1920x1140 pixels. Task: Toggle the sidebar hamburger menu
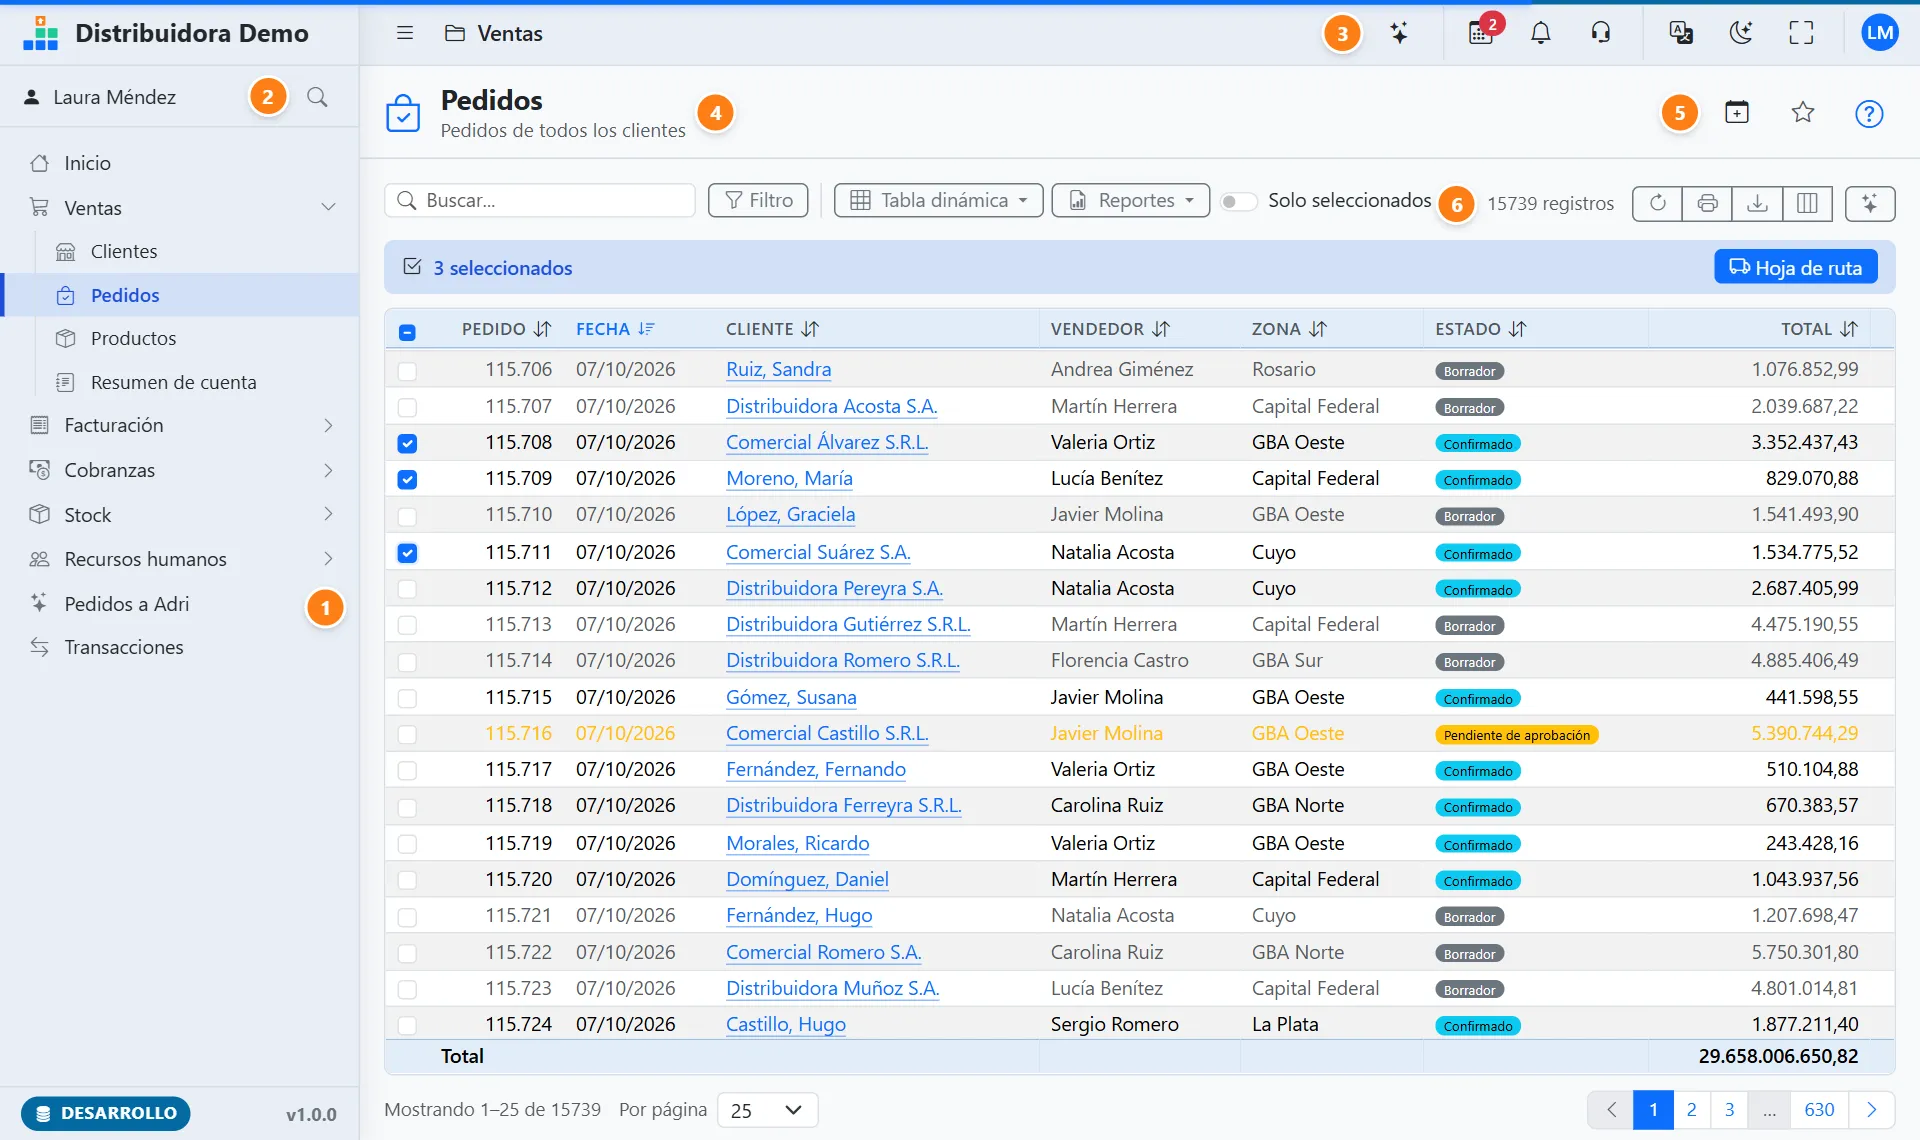pos(405,33)
